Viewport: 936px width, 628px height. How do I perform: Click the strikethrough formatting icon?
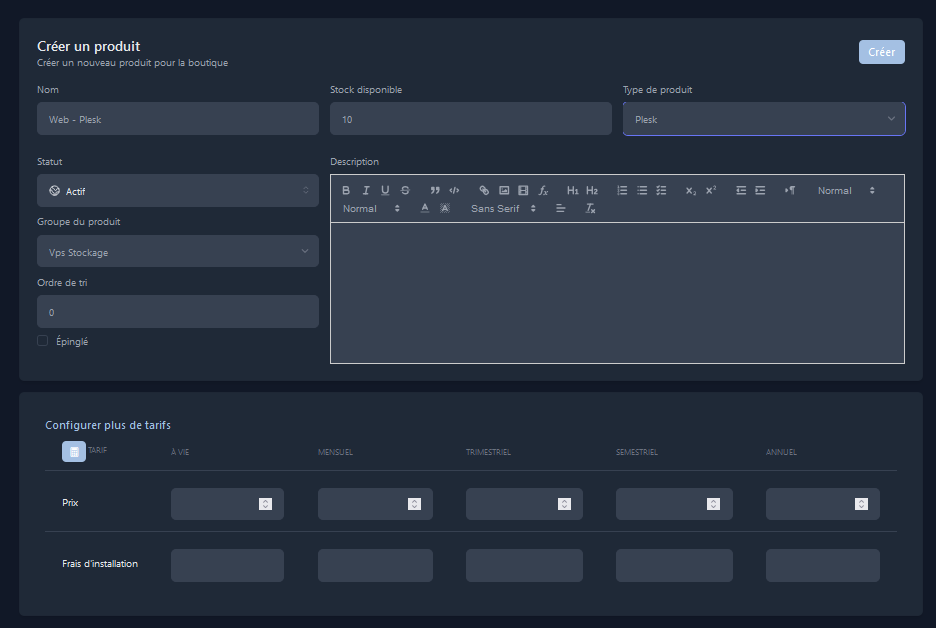(405, 190)
